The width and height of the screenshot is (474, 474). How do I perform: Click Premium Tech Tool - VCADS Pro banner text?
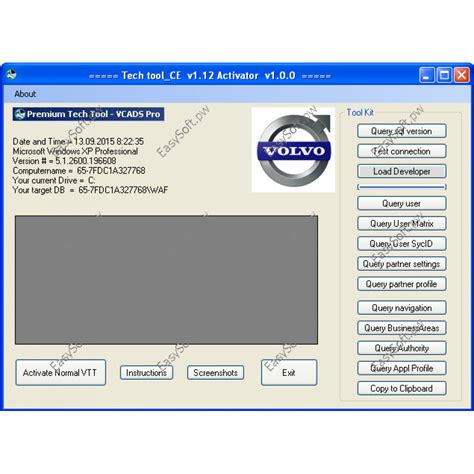94,114
